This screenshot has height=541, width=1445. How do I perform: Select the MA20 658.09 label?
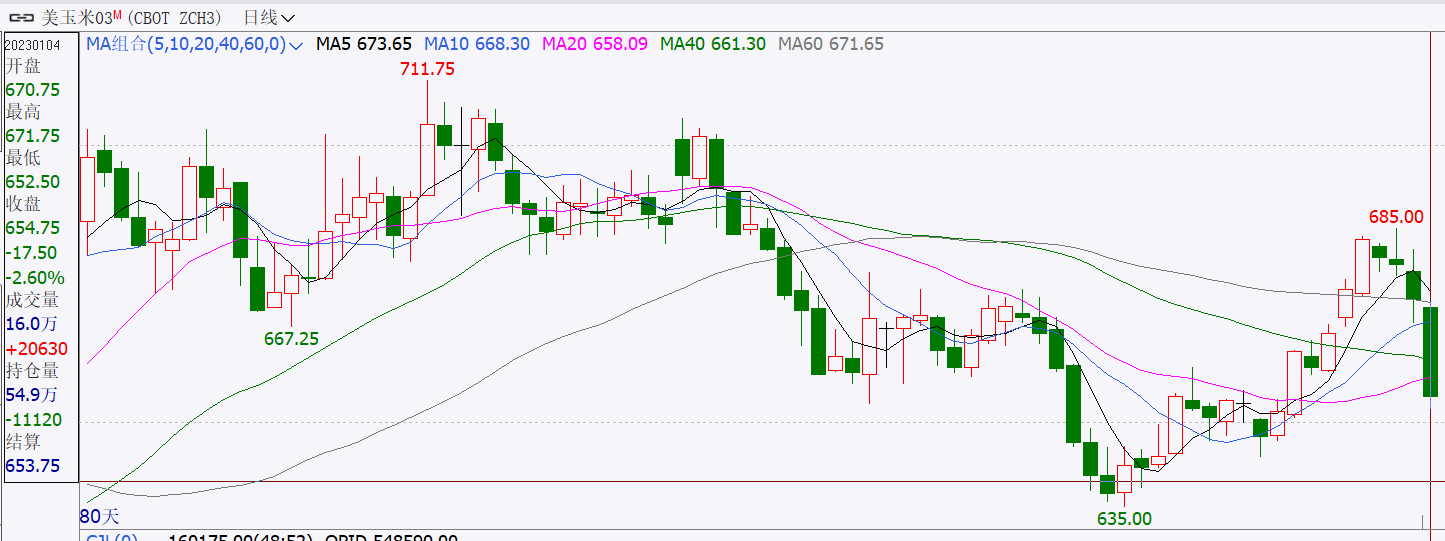pos(595,43)
